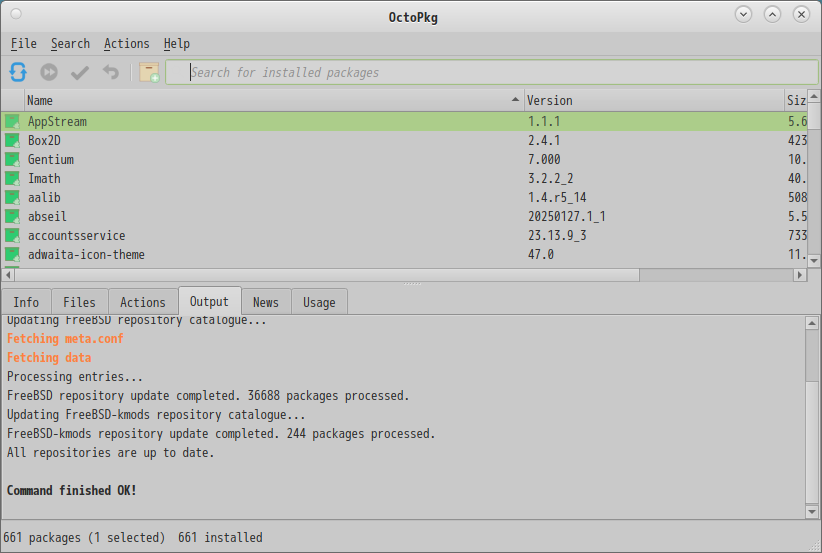
Task: Switch to the Info tab
Action: 26,302
